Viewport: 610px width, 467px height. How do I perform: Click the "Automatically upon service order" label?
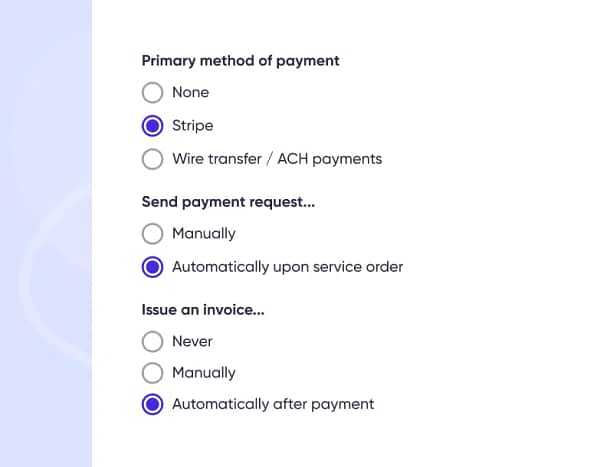[287, 267]
